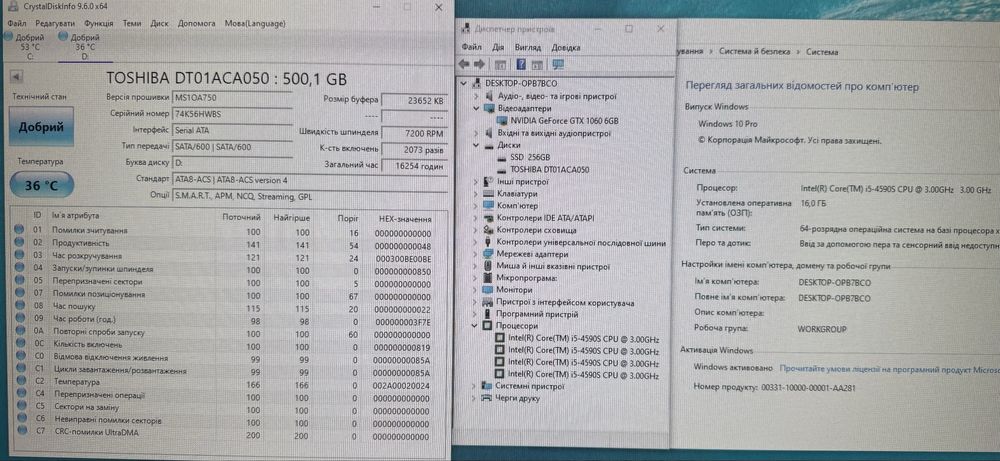
Task: Click disk C: status indicator showing 53 °C
Action: click(29, 47)
